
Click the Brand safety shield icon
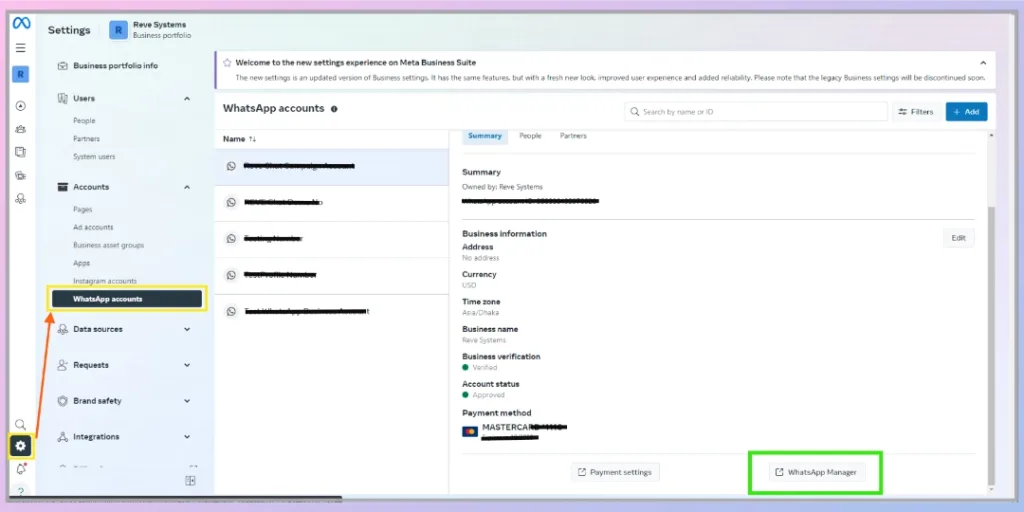63,401
